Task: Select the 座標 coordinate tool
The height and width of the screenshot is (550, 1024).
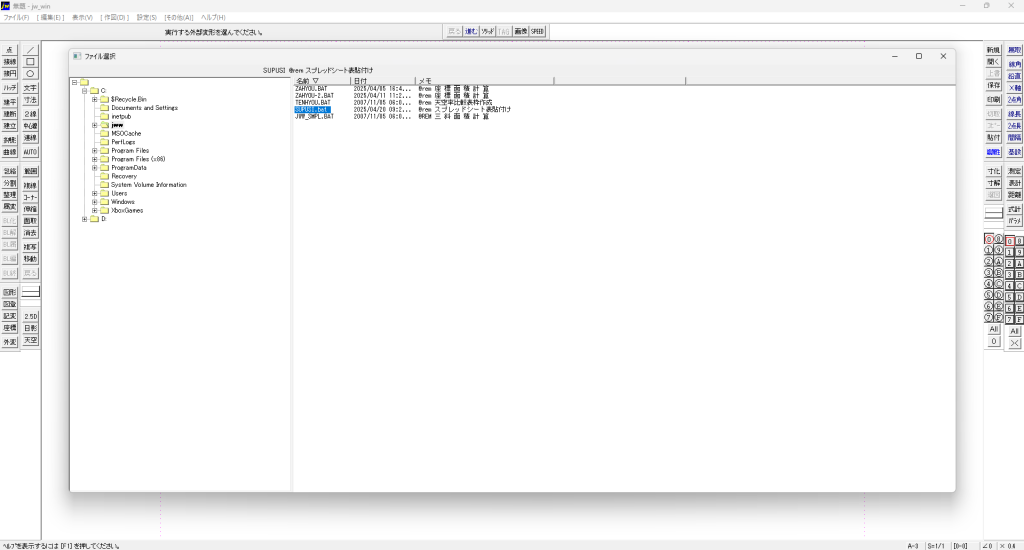Action: click(9, 329)
